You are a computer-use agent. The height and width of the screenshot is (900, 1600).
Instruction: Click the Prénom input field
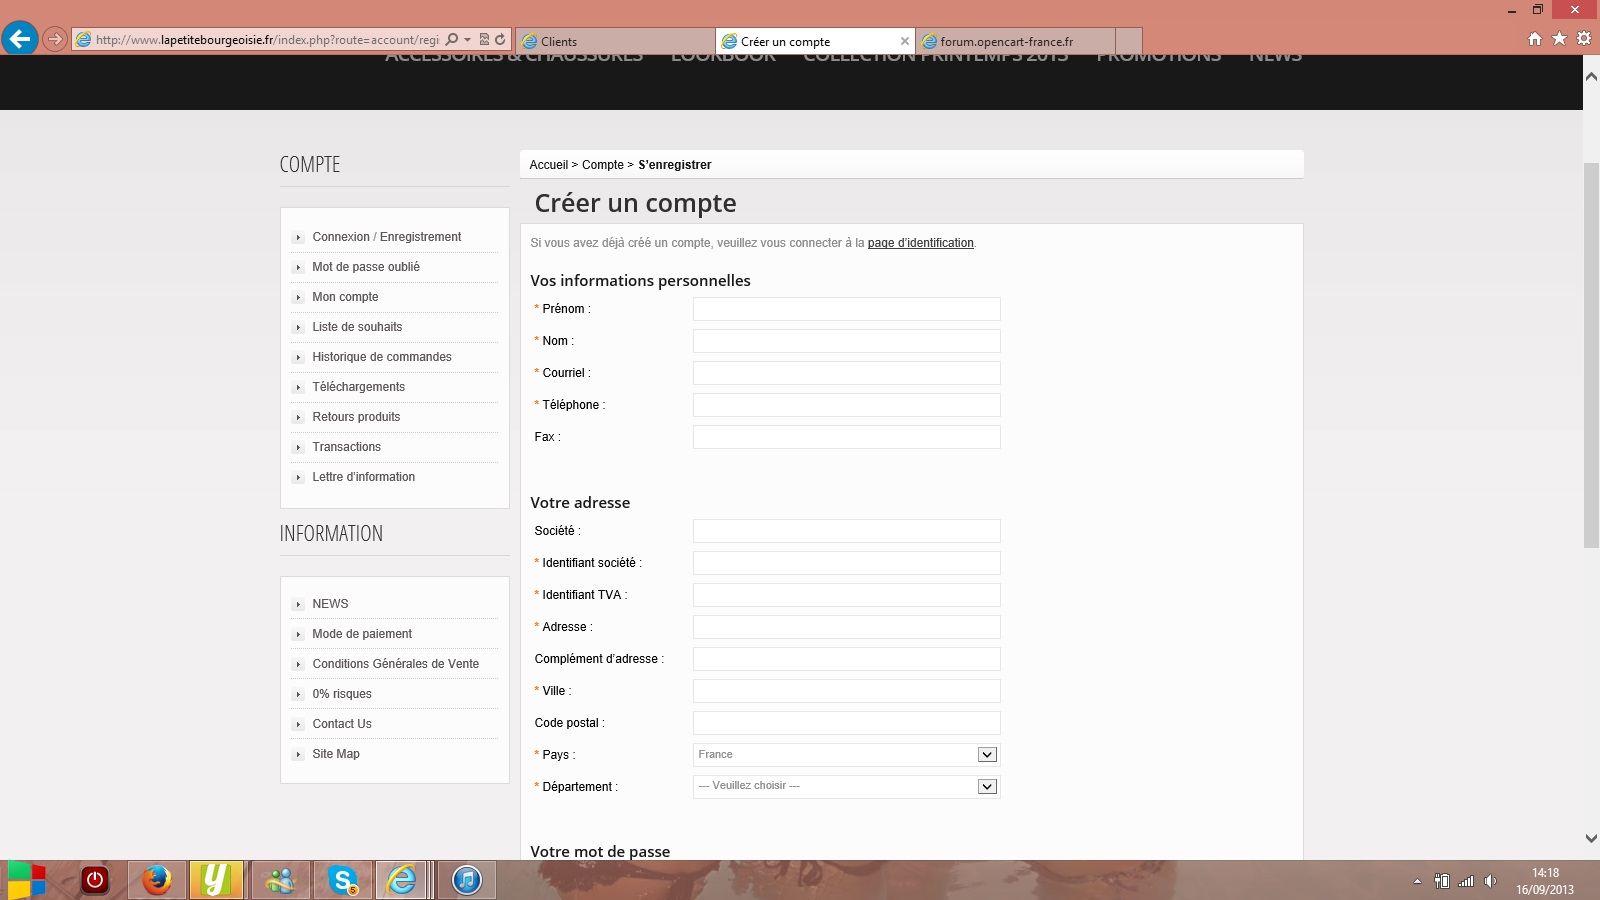(846, 309)
